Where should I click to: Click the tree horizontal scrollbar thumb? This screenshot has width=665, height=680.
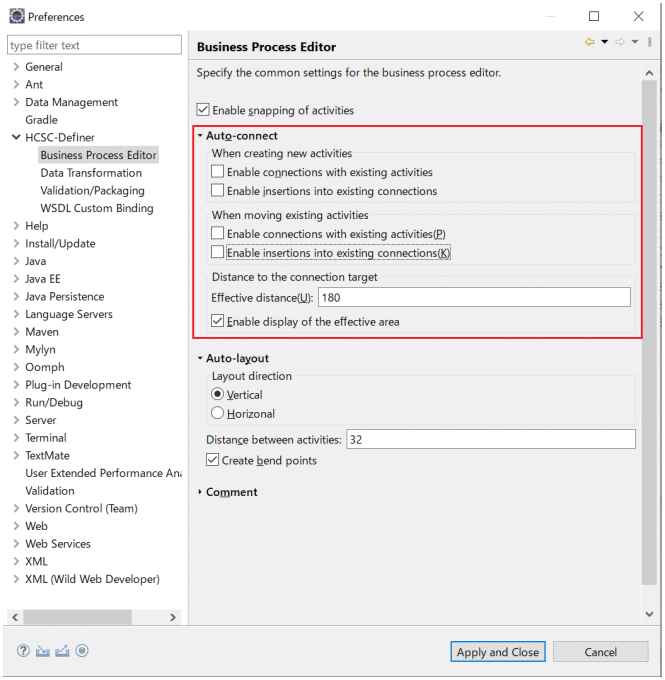[77, 617]
